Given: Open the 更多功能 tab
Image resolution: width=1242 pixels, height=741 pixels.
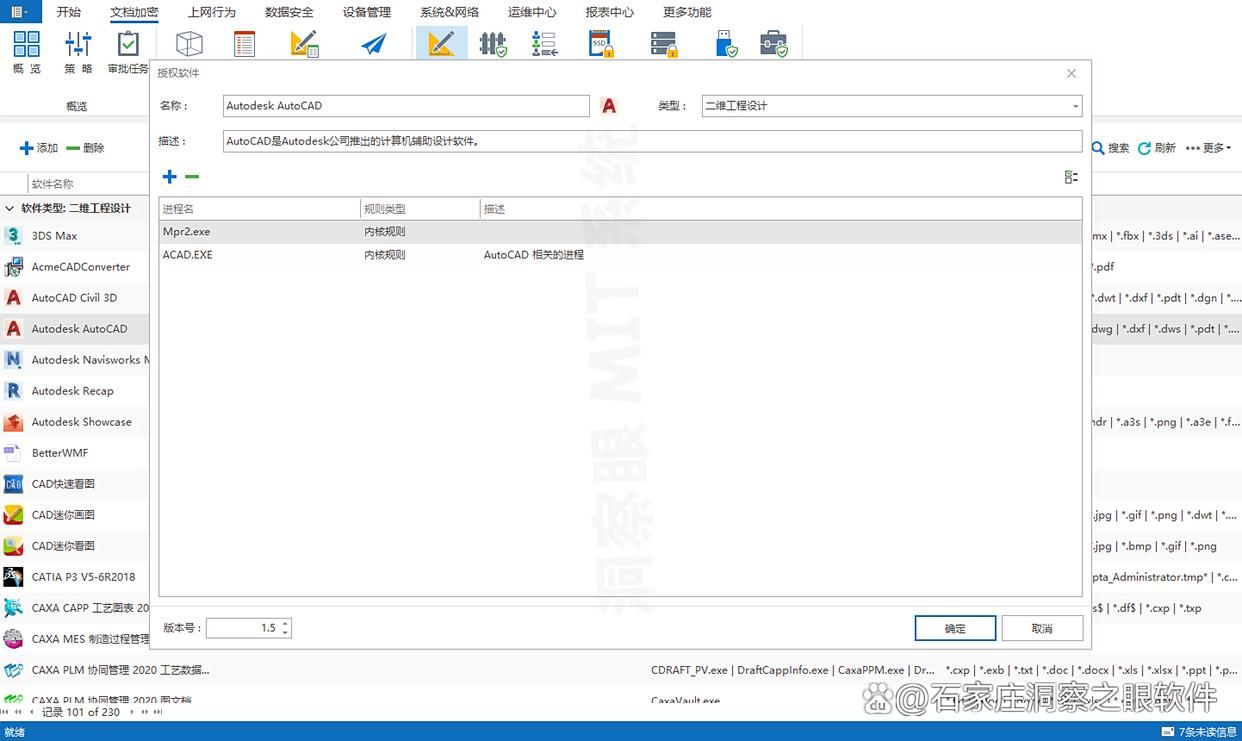Looking at the screenshot, I should (x=687, y=12).
